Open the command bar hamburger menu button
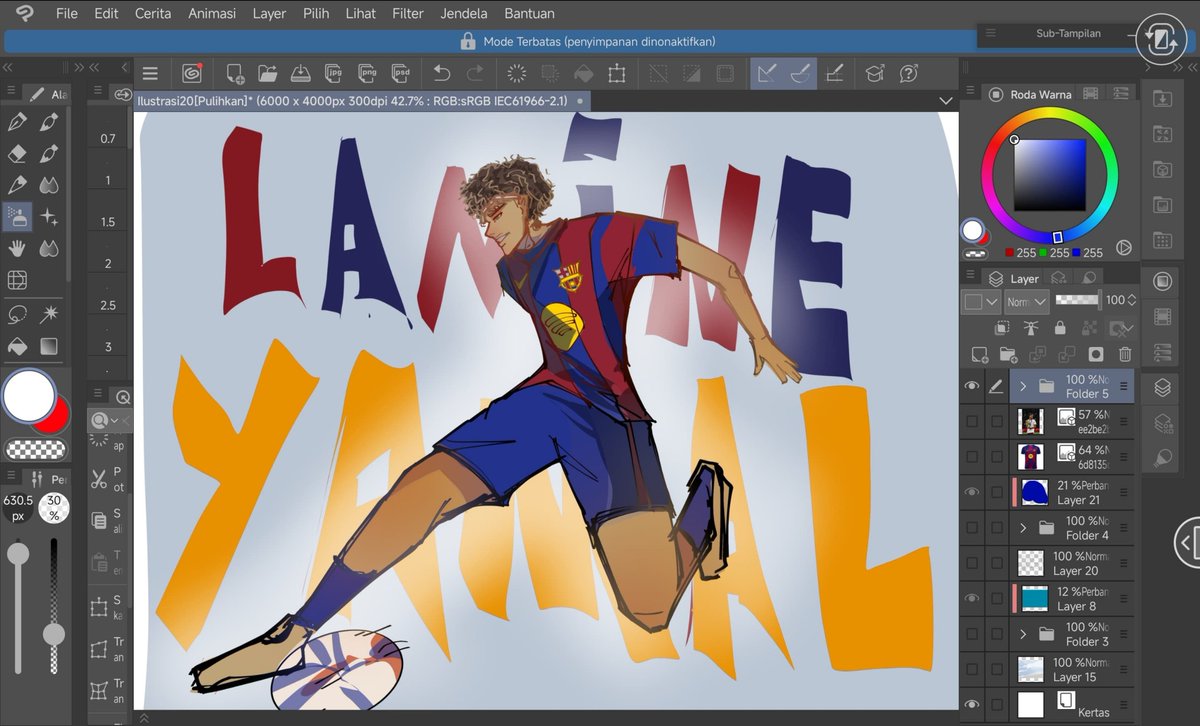 (x=150, y=73)
